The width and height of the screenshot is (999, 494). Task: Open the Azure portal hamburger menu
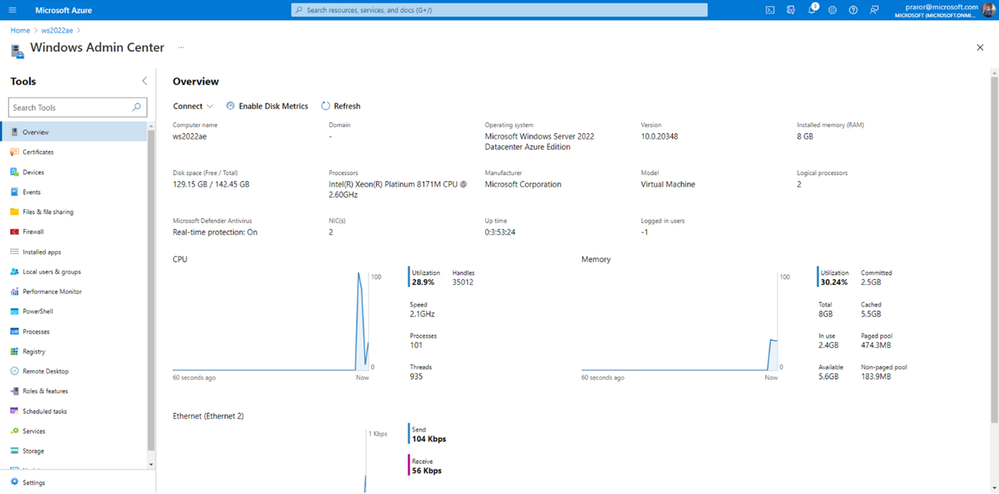click(13, 10)
